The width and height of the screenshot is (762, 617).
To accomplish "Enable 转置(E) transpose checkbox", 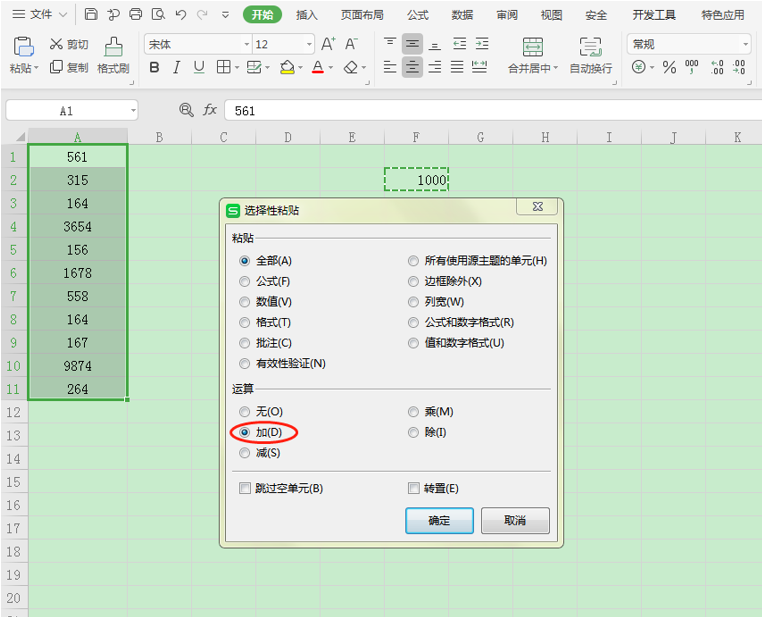I will (414, 488).
